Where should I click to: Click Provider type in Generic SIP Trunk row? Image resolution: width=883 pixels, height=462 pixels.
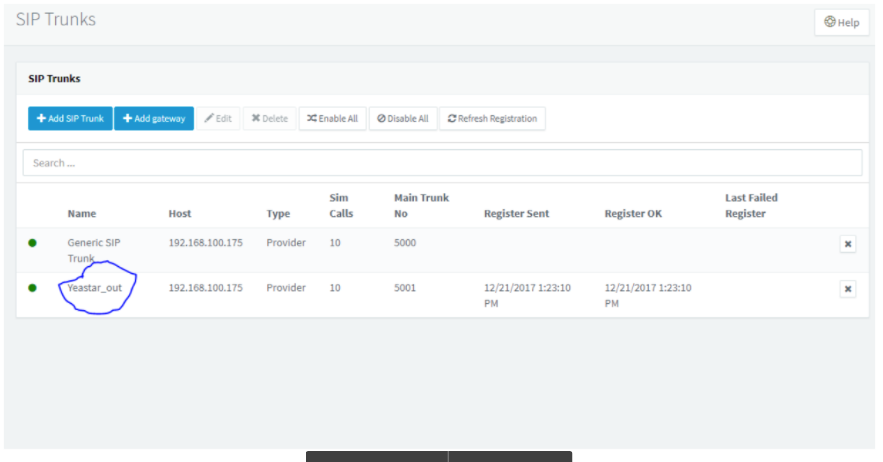(x=286, y=243)
